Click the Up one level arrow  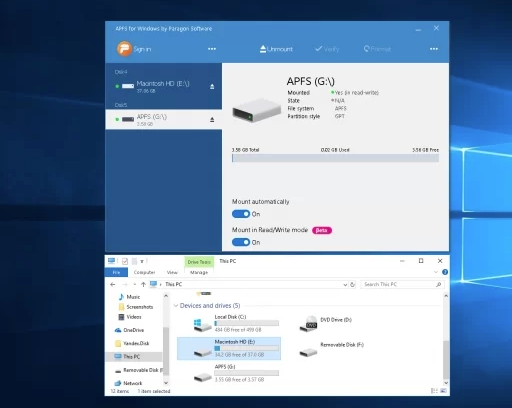143,284
